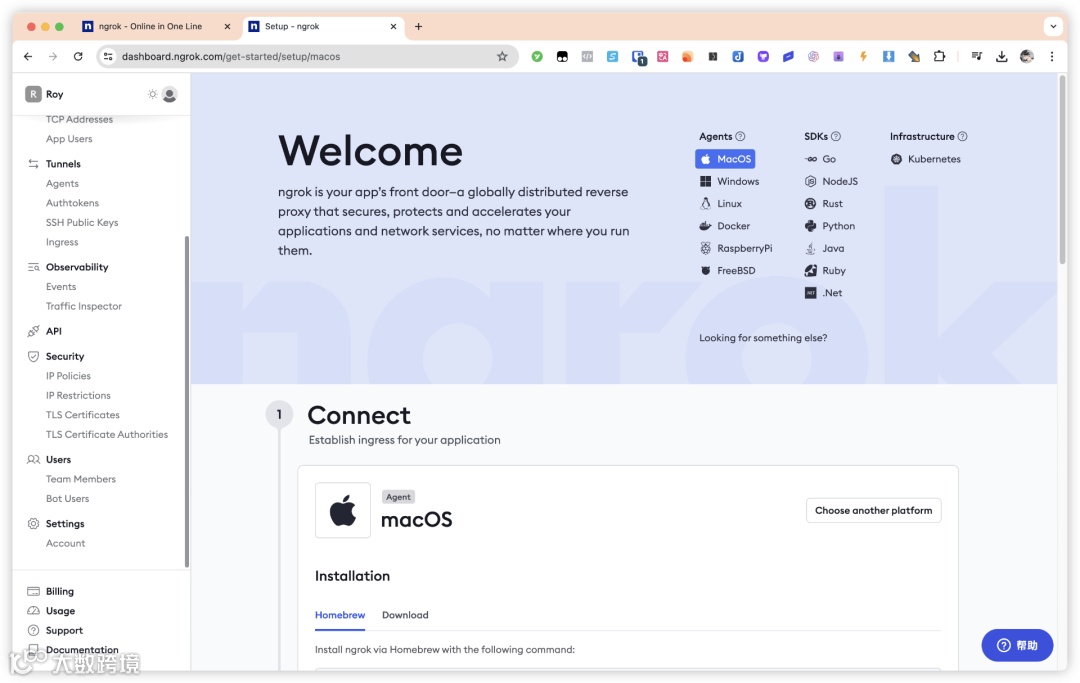Image resolution: width=1080 pixels, height=683 pixels.
Task: Open the tab search dropdown arrow
Action: [1053, 26]
